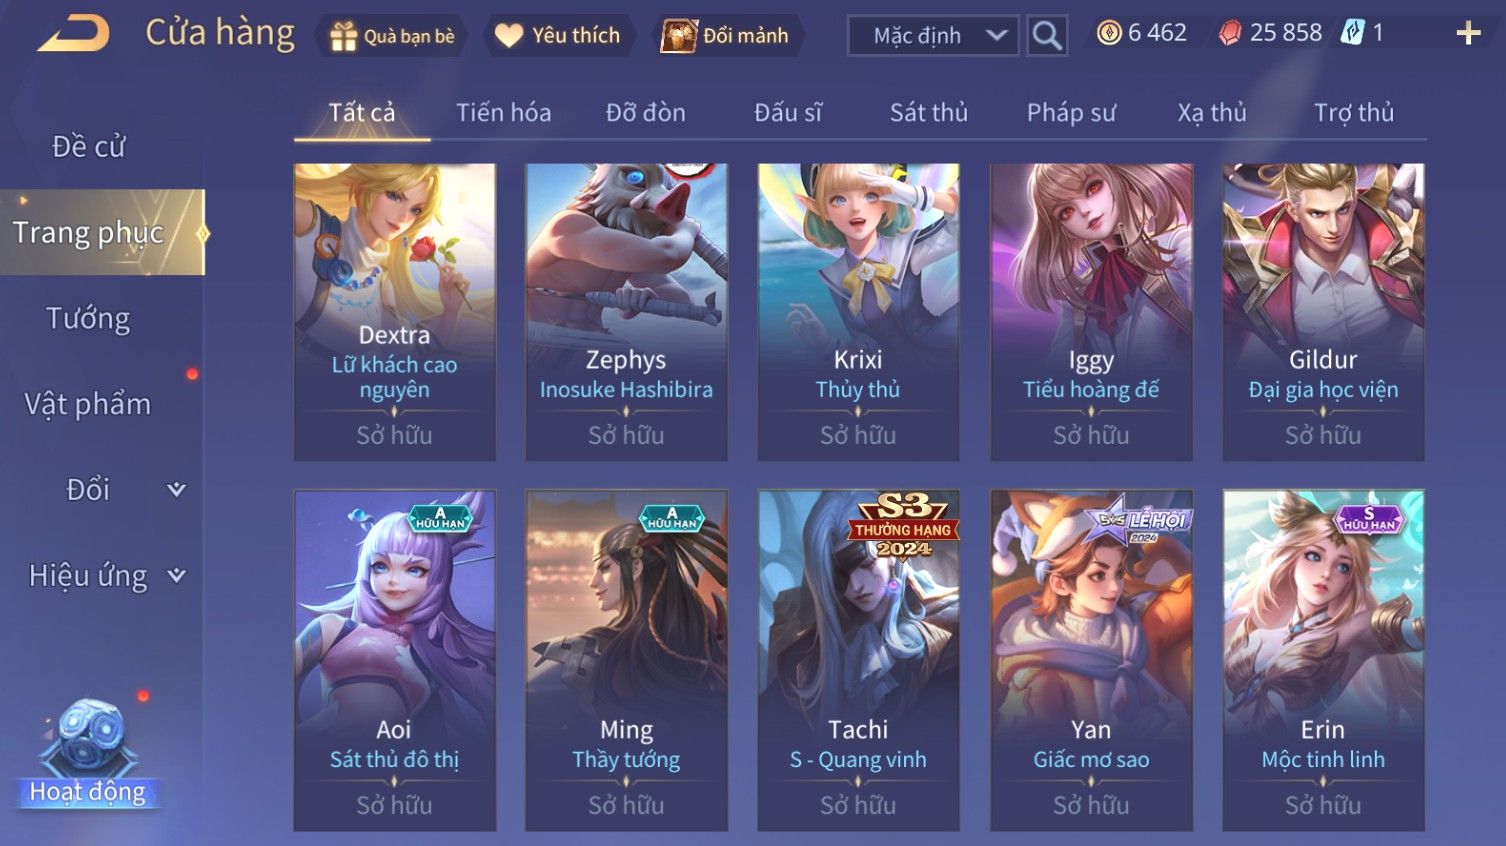Open the Mặc định sort dropdown

coord(933,36)
